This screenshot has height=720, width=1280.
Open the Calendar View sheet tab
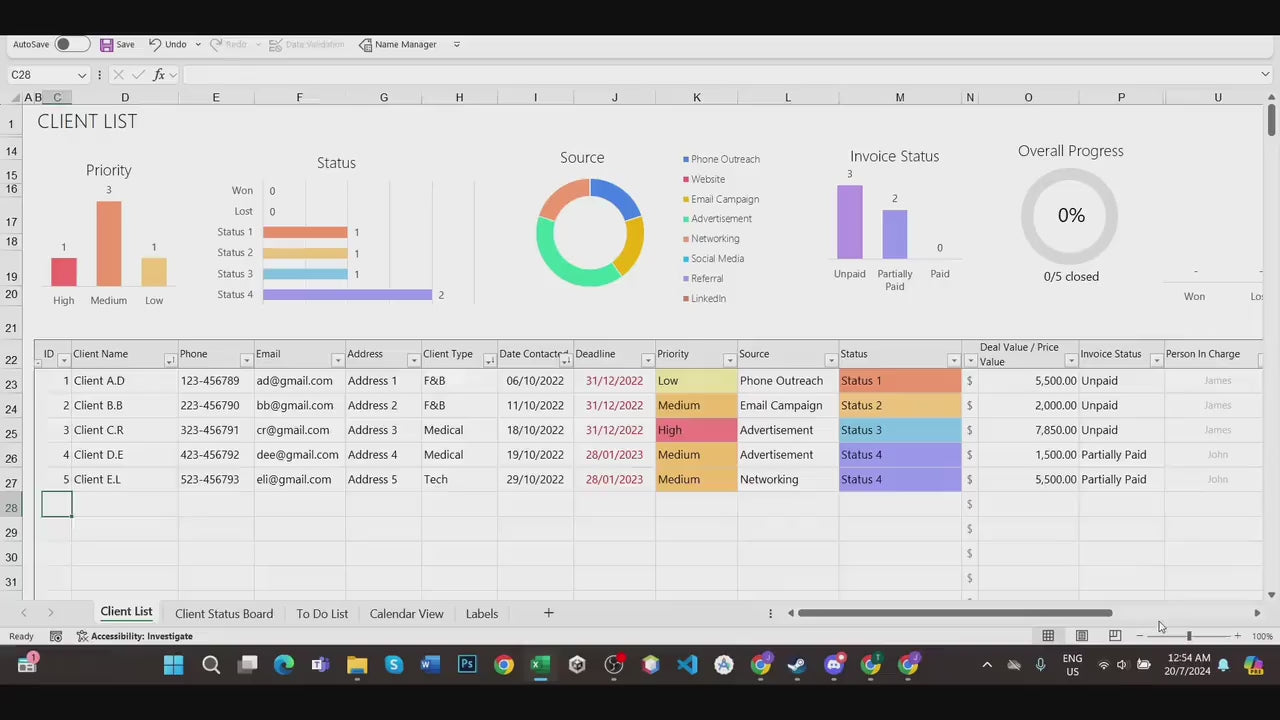406,614
